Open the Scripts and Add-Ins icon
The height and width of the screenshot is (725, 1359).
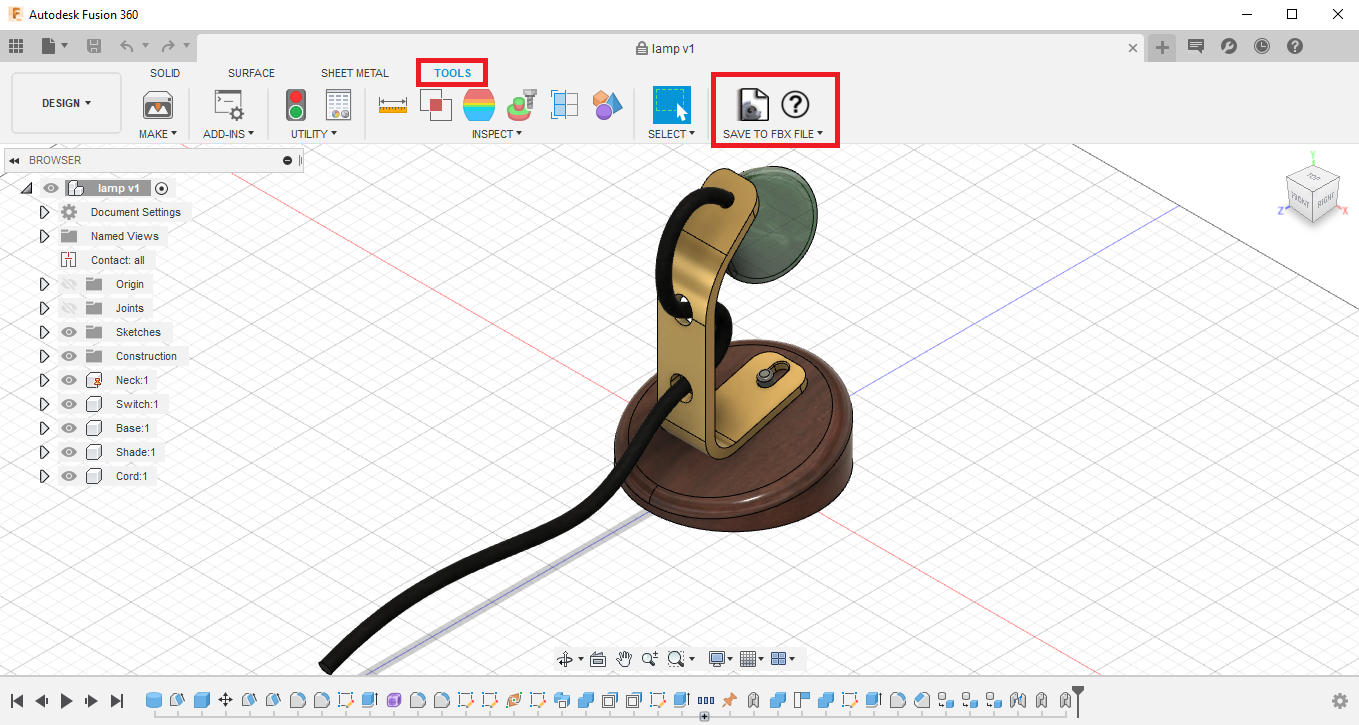click(x=229, y=105)
